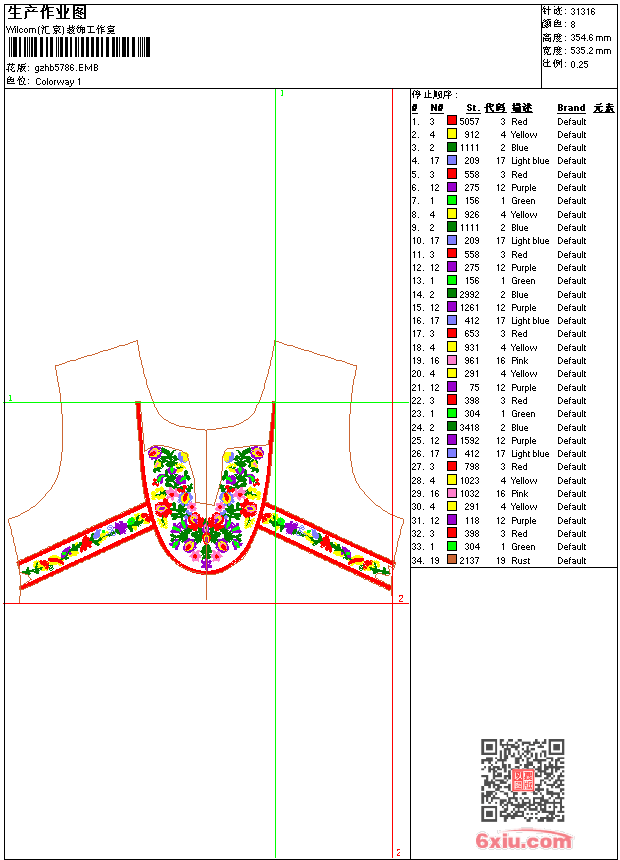Click the 'Pink' description in row 19
620x860 pixels.
pos(520,361)
